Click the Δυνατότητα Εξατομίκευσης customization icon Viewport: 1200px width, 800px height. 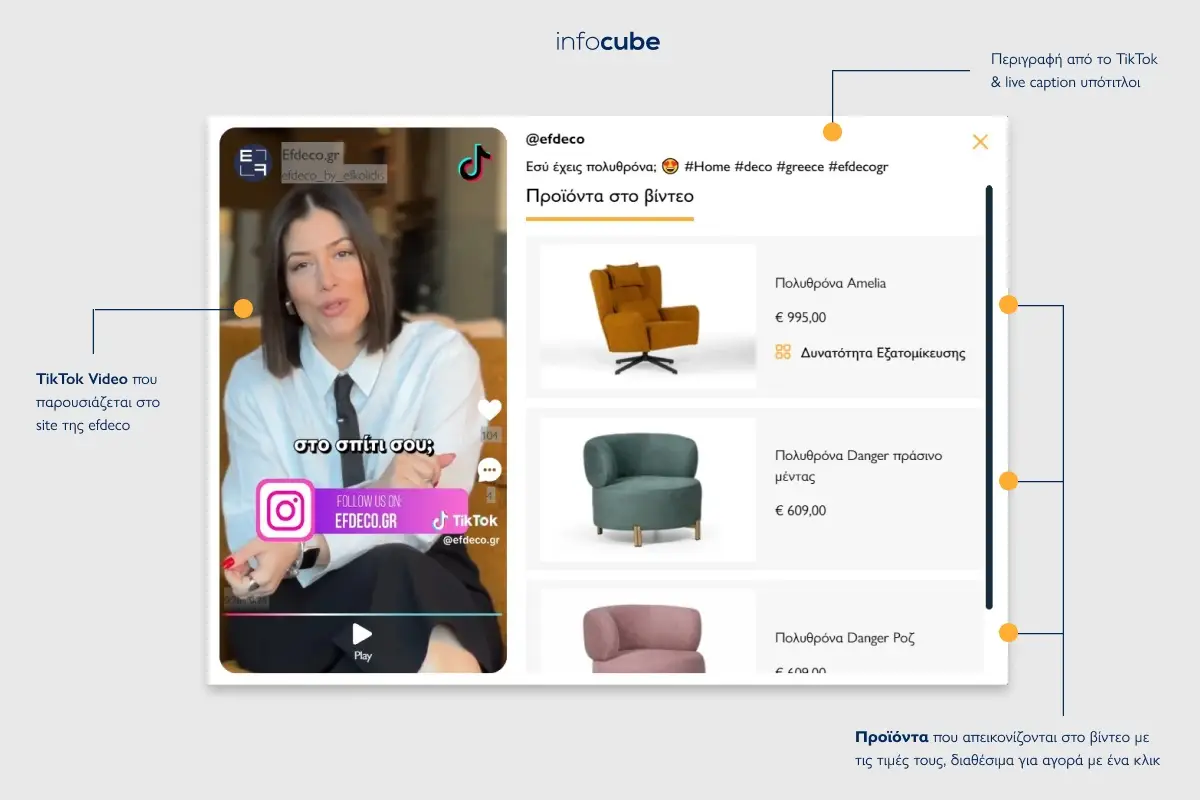pyautogui.click(x=782, y=352)
